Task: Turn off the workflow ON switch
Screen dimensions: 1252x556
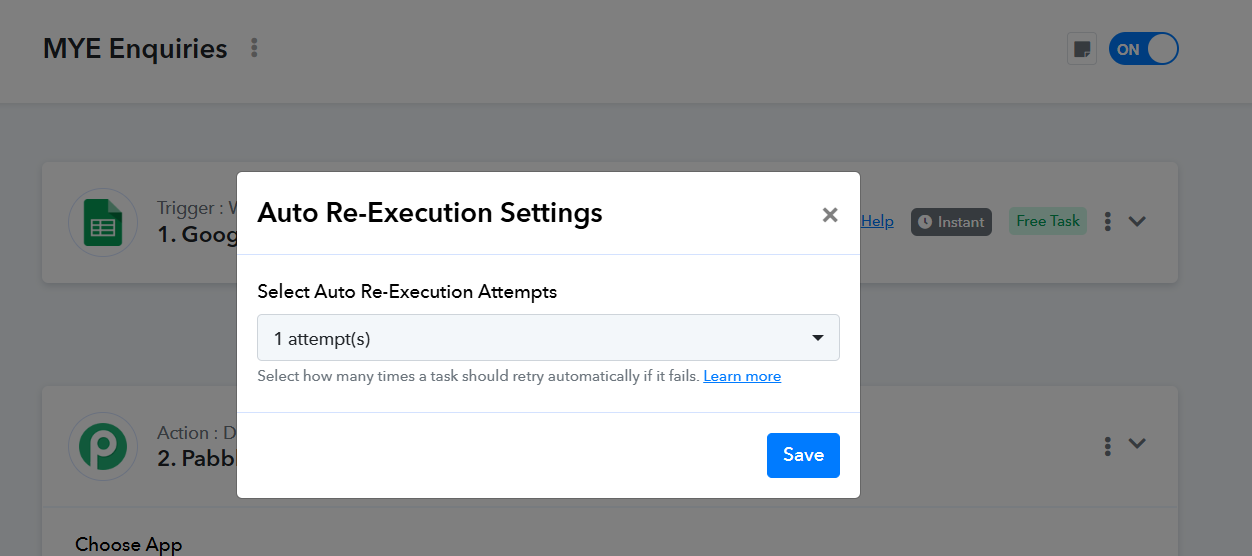Action: tap(1143, 49)
